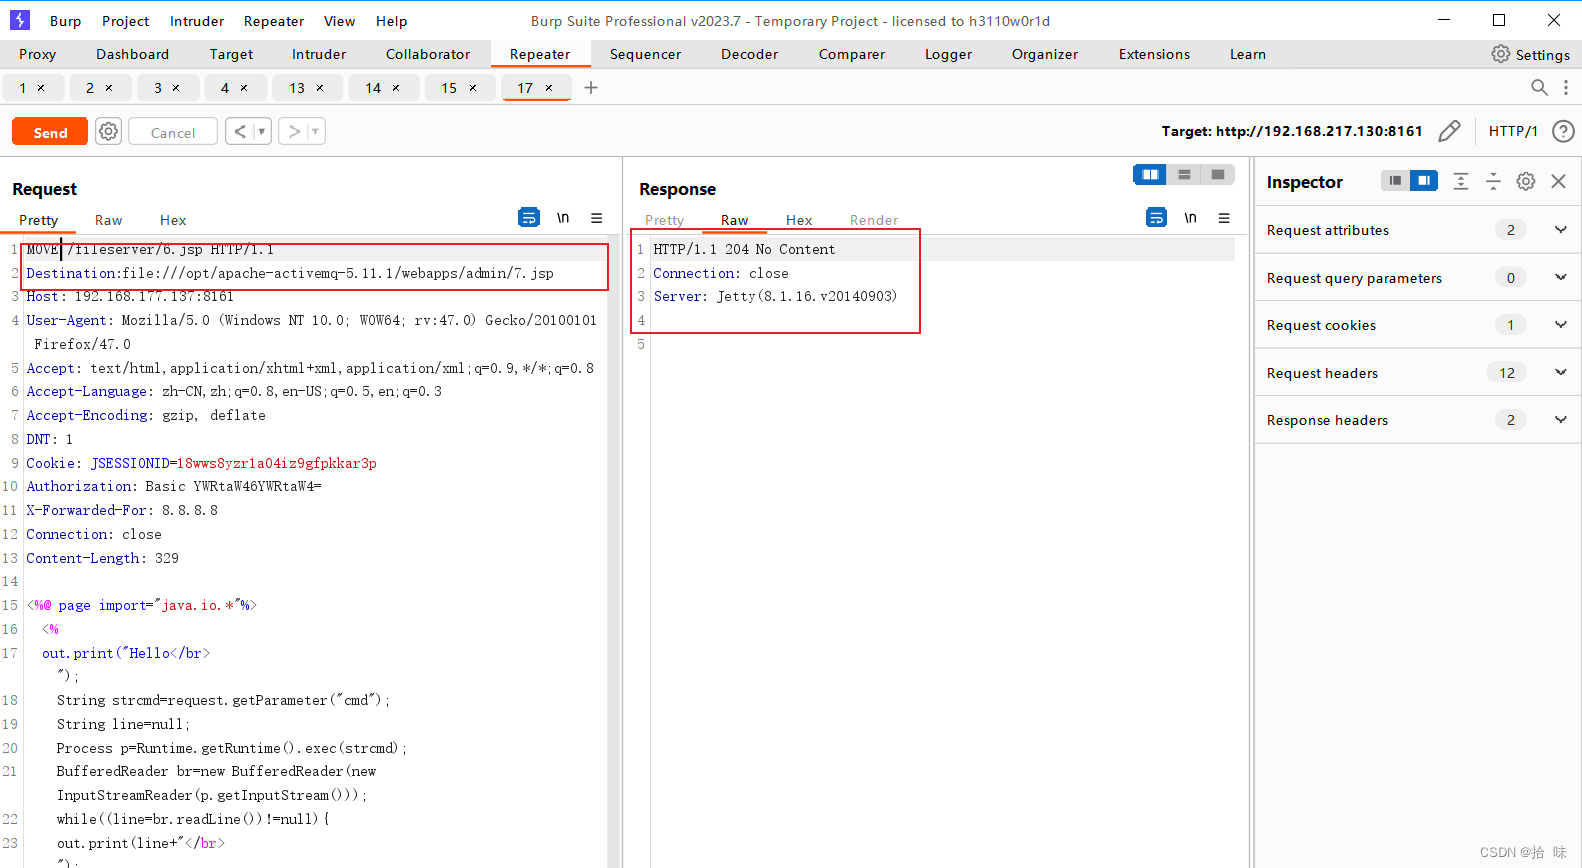This screenshot has height=868, width=1582.
Task: Open the forward history dropdown arrow
Action: 316,131
